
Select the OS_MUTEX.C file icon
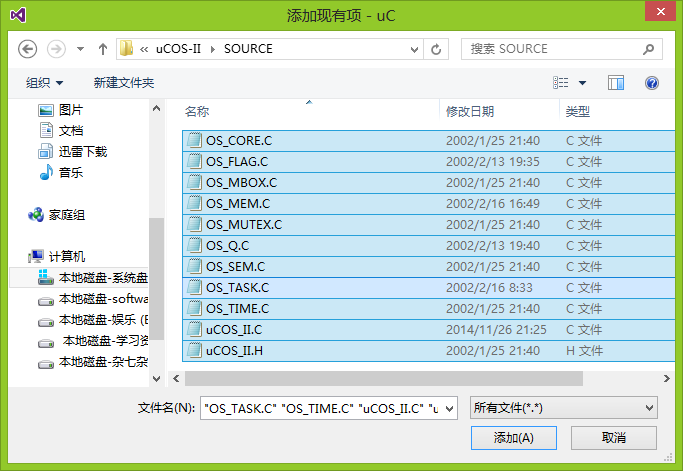pos(194,224)
